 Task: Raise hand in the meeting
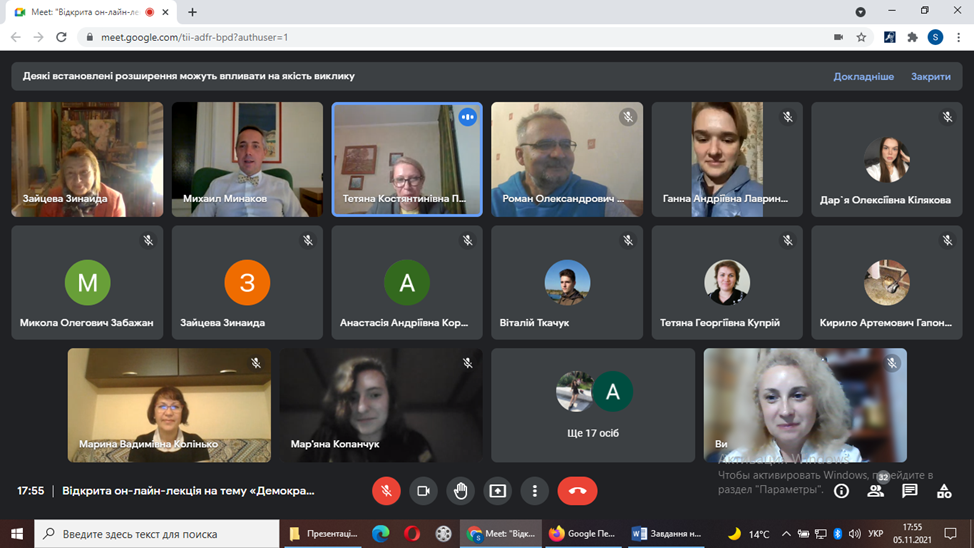click(460, 491)
